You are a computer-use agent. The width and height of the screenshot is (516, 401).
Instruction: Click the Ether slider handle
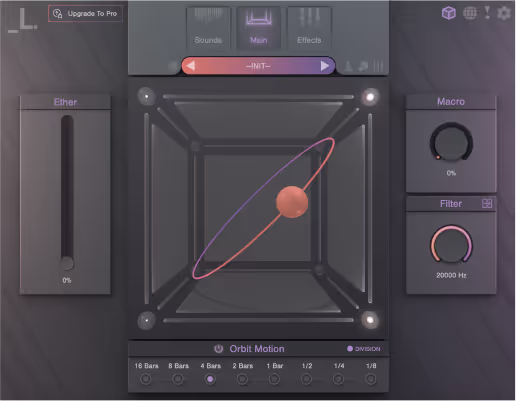(x=67, y=263)
